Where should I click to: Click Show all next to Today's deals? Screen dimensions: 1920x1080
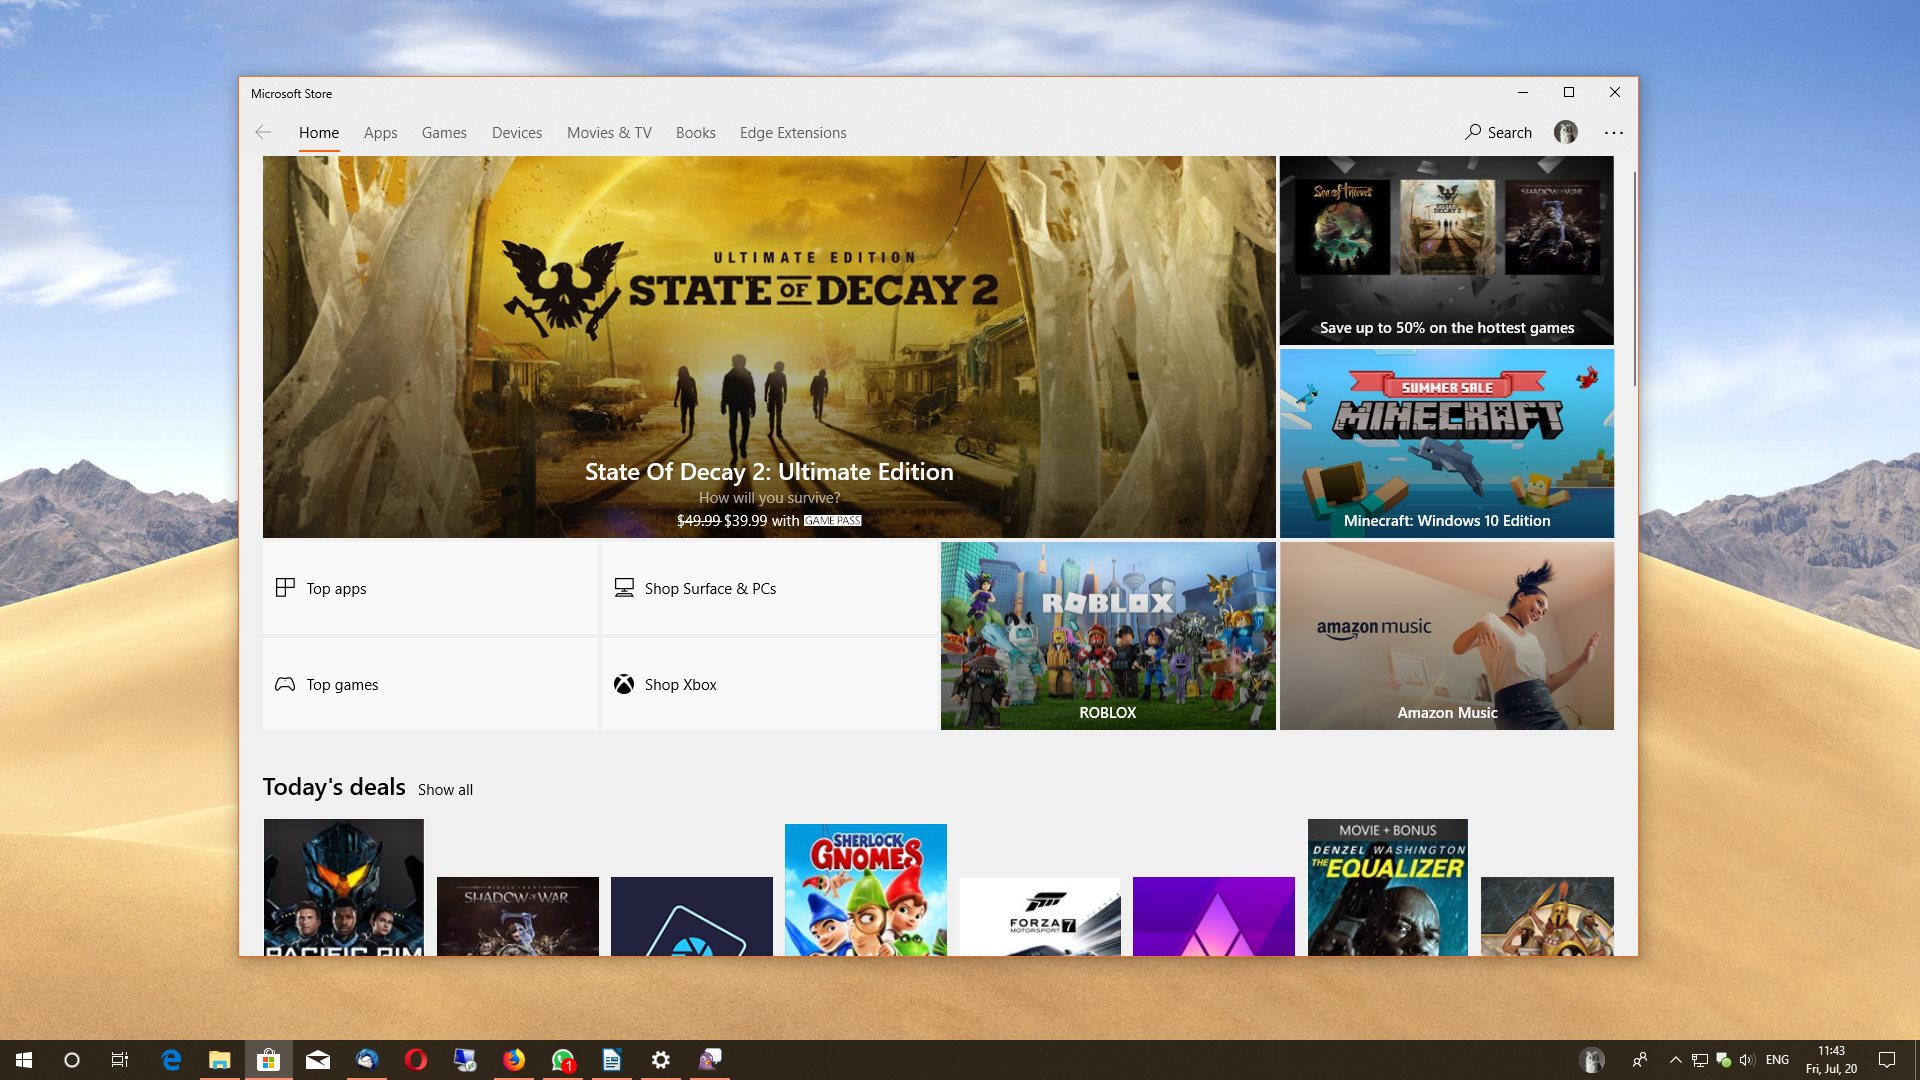pyautogui.click(x=445, y=790)
